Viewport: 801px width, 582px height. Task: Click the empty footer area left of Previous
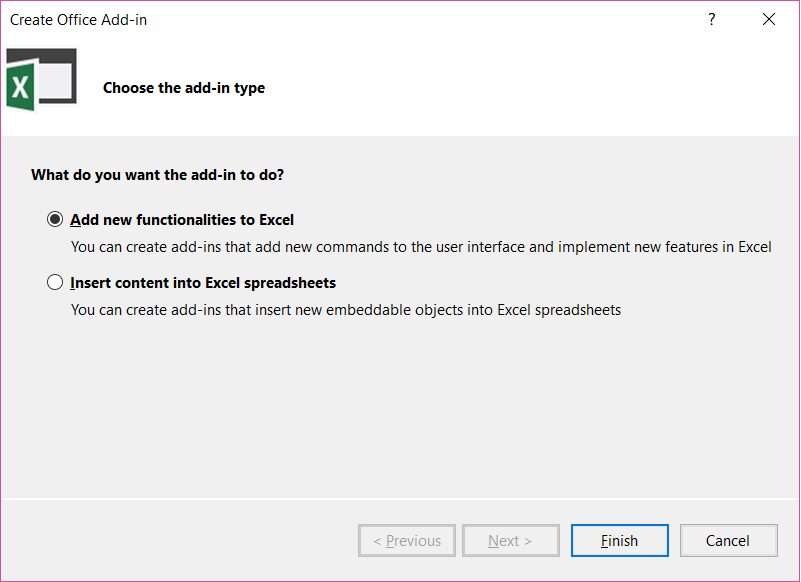180,541
